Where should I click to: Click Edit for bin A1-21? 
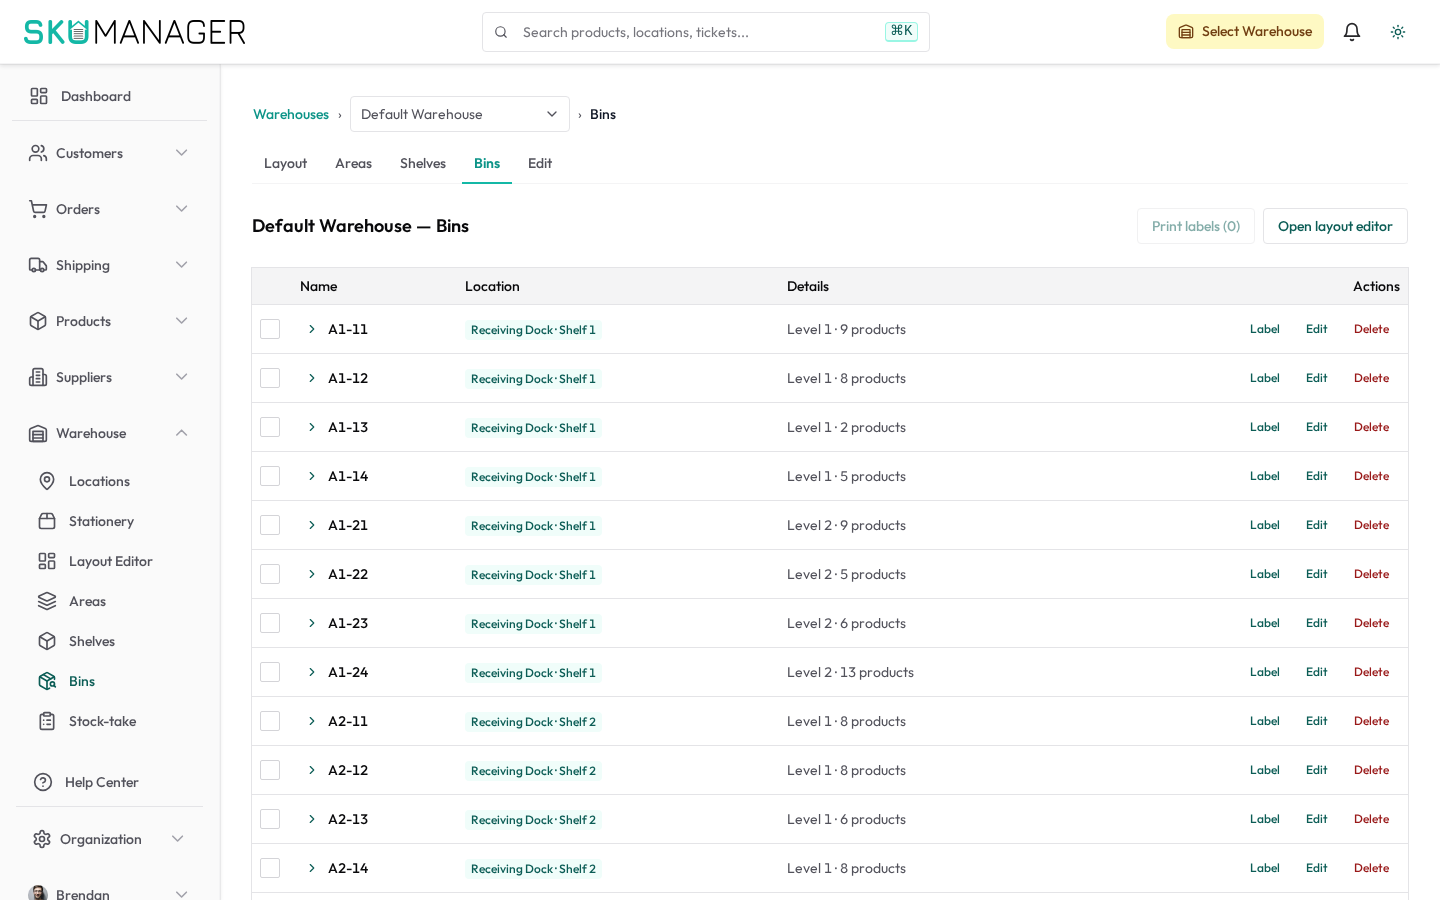(1317, 525)
